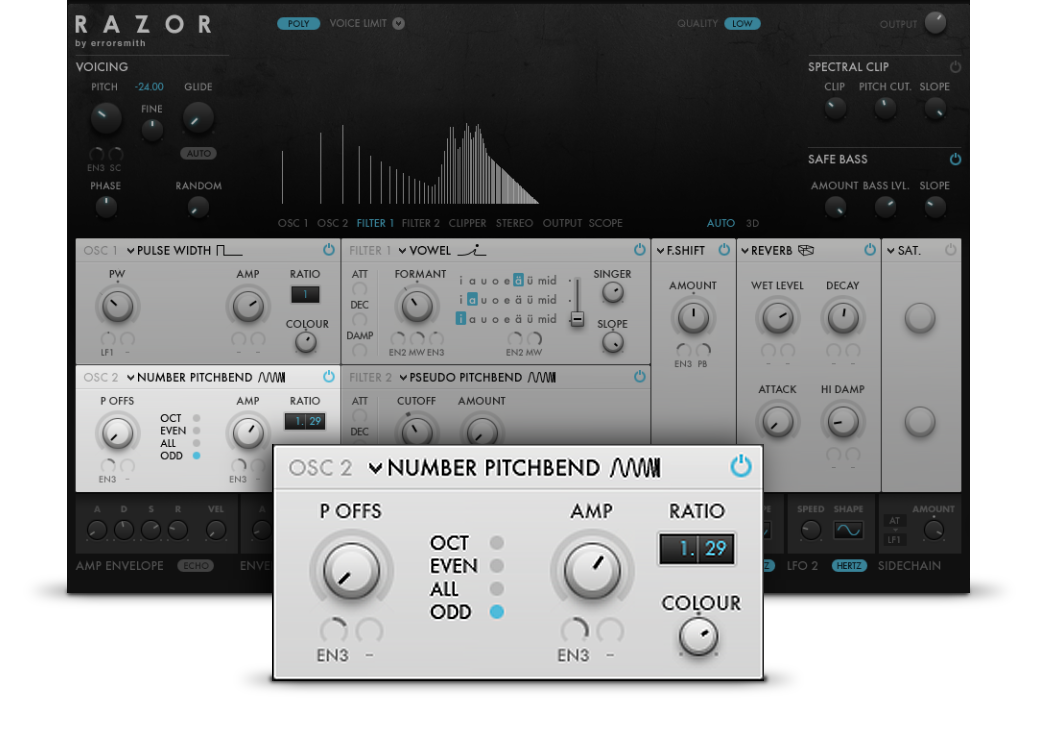Click the vowel curve icon beside VOWEL

click(x=472, y=250)
